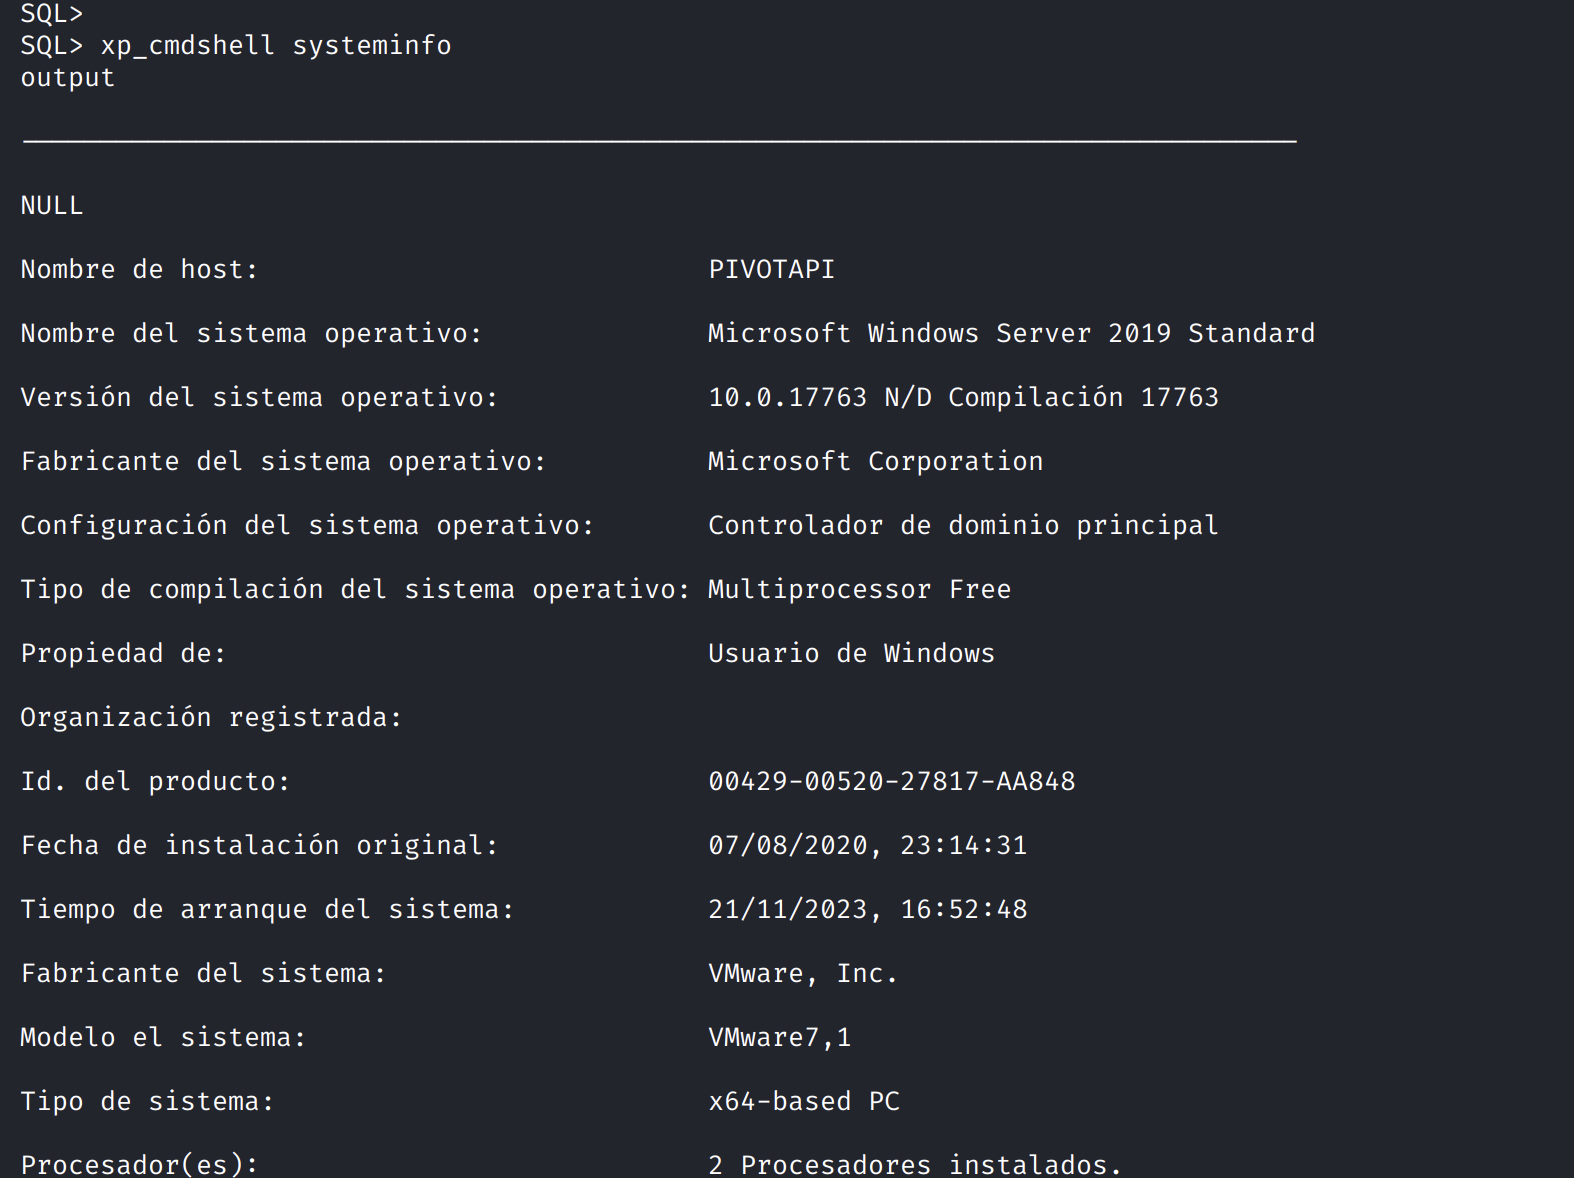Click the 'Microsoft Corporation' manufacturer value
1574x1178 pixels.
point(875,462)
